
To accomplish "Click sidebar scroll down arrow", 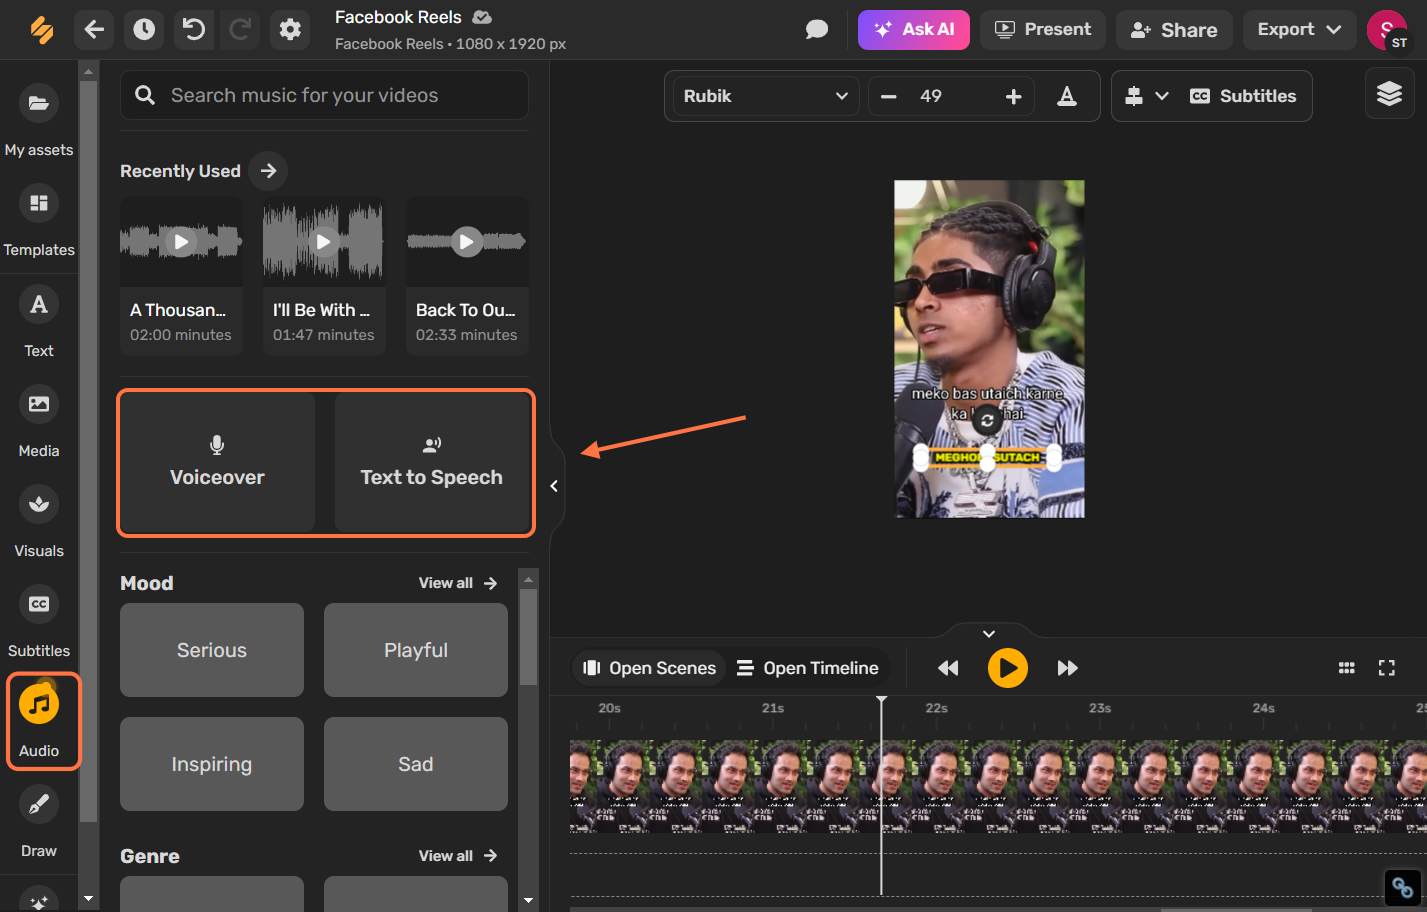I will 88,899.
